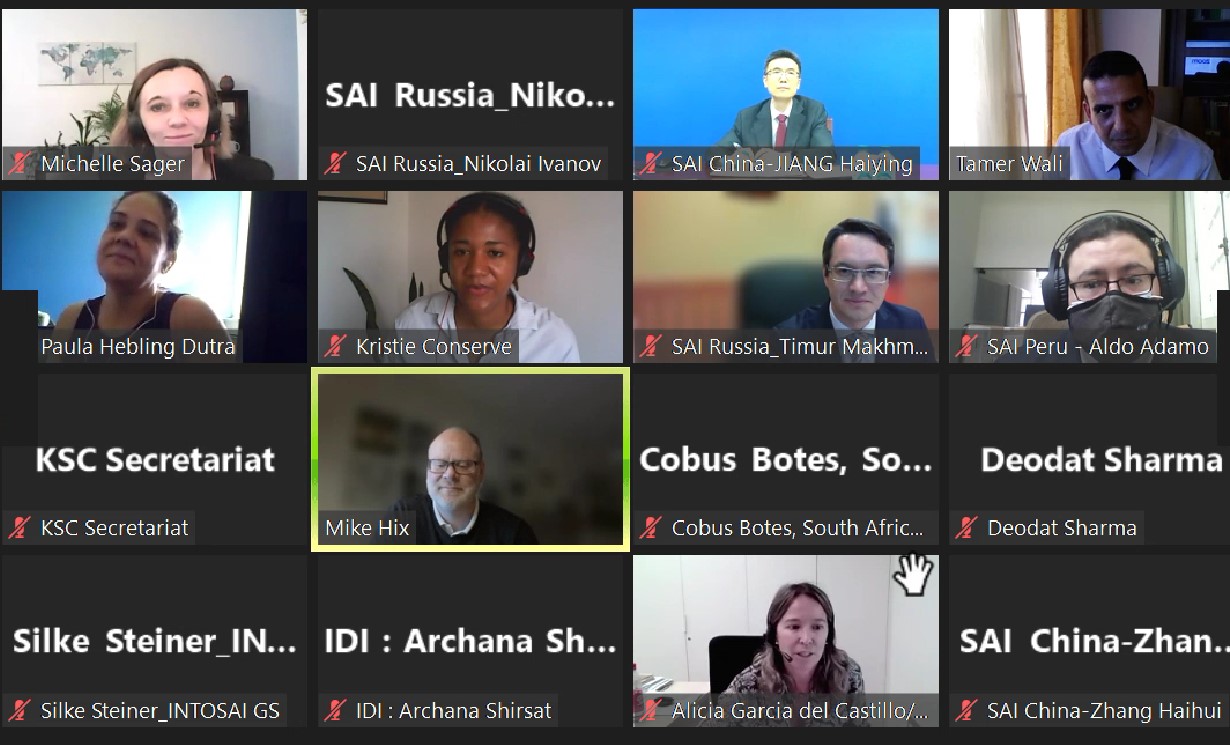Click muted mic icon for SAI Russia_Nikolai Ivanov
Image resolution: width=1230 pixels, height=745 pixels.
coord(335,164)
